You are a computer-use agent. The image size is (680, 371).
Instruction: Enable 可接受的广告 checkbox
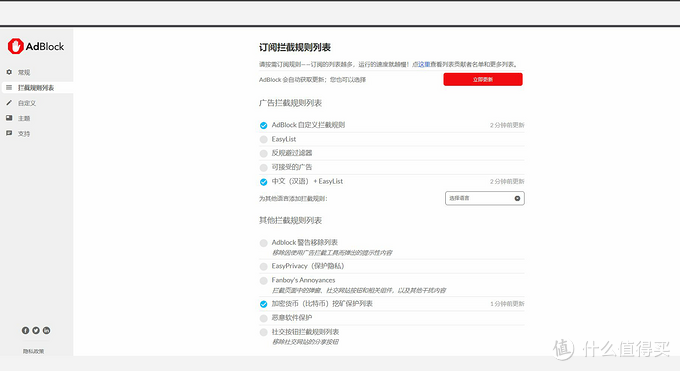(x=263, y=167)
